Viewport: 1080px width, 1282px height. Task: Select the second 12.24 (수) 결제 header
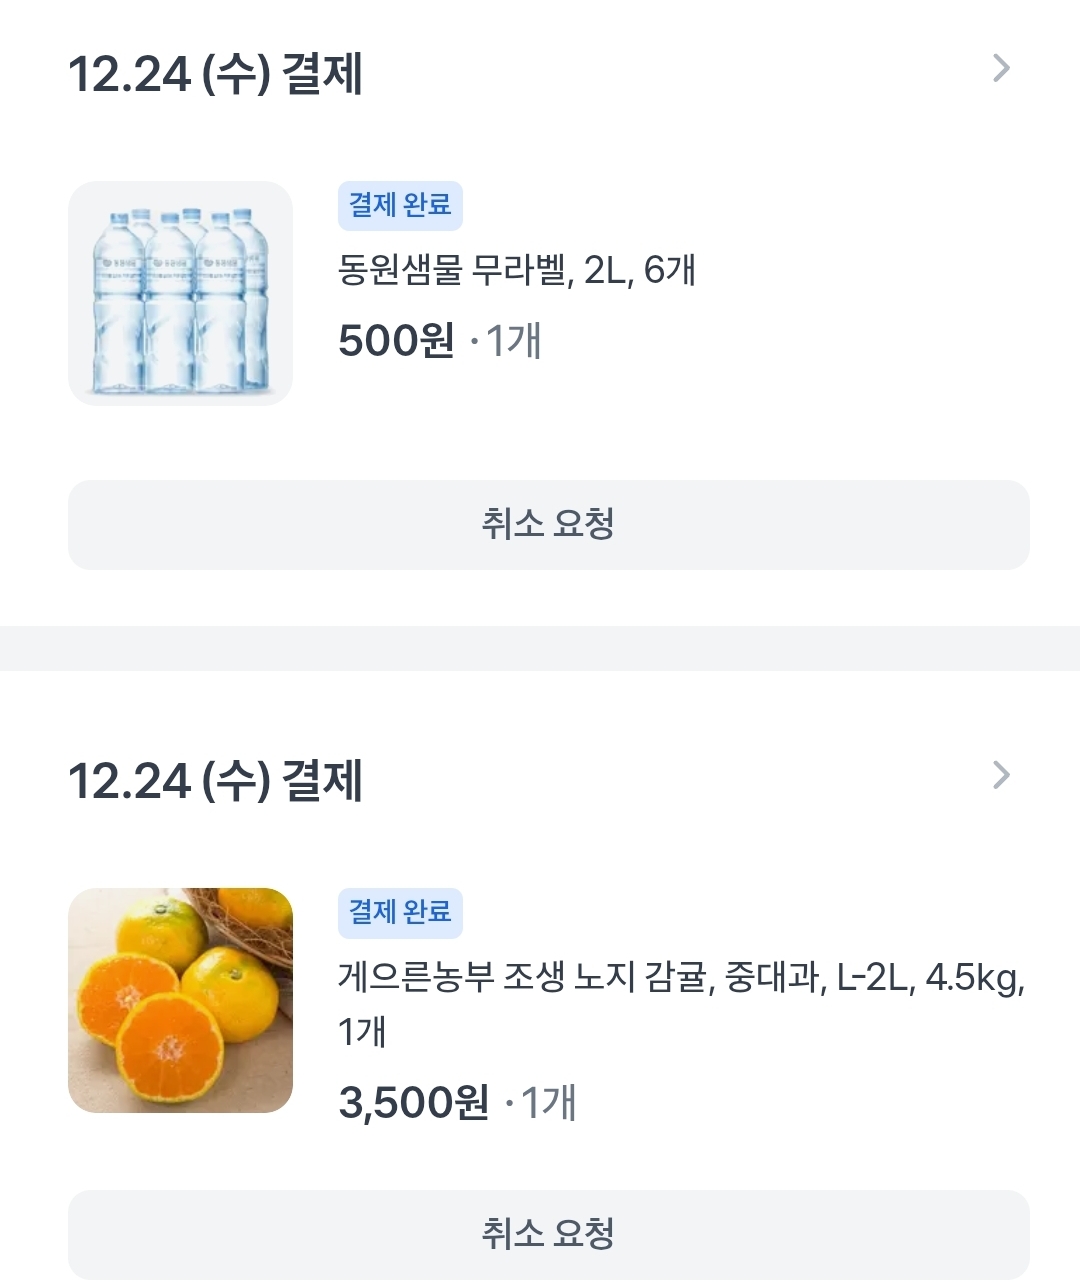(x=215, y=782)
